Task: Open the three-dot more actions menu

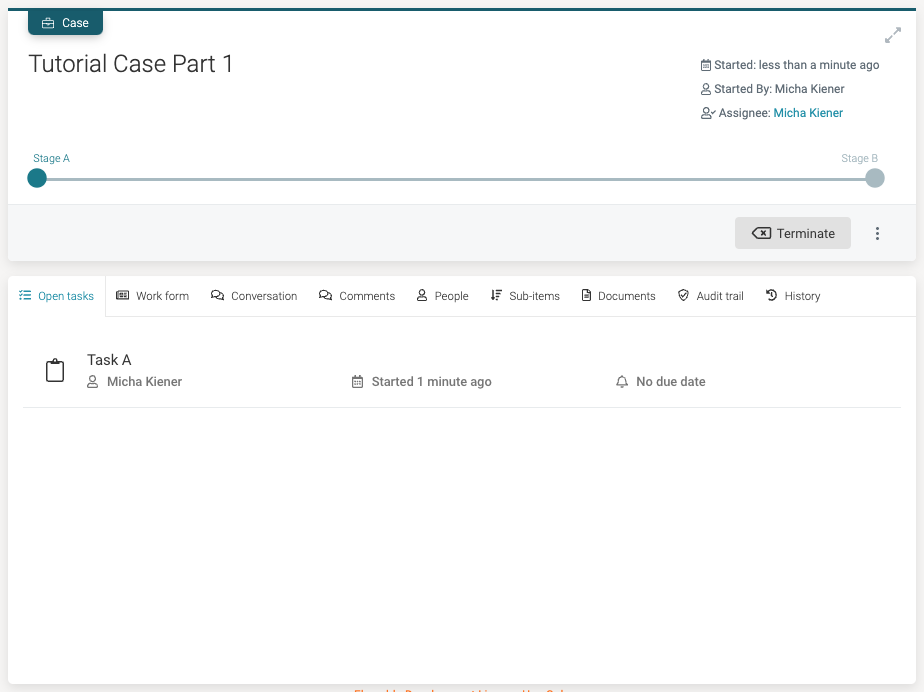Action: pos(877,233)
